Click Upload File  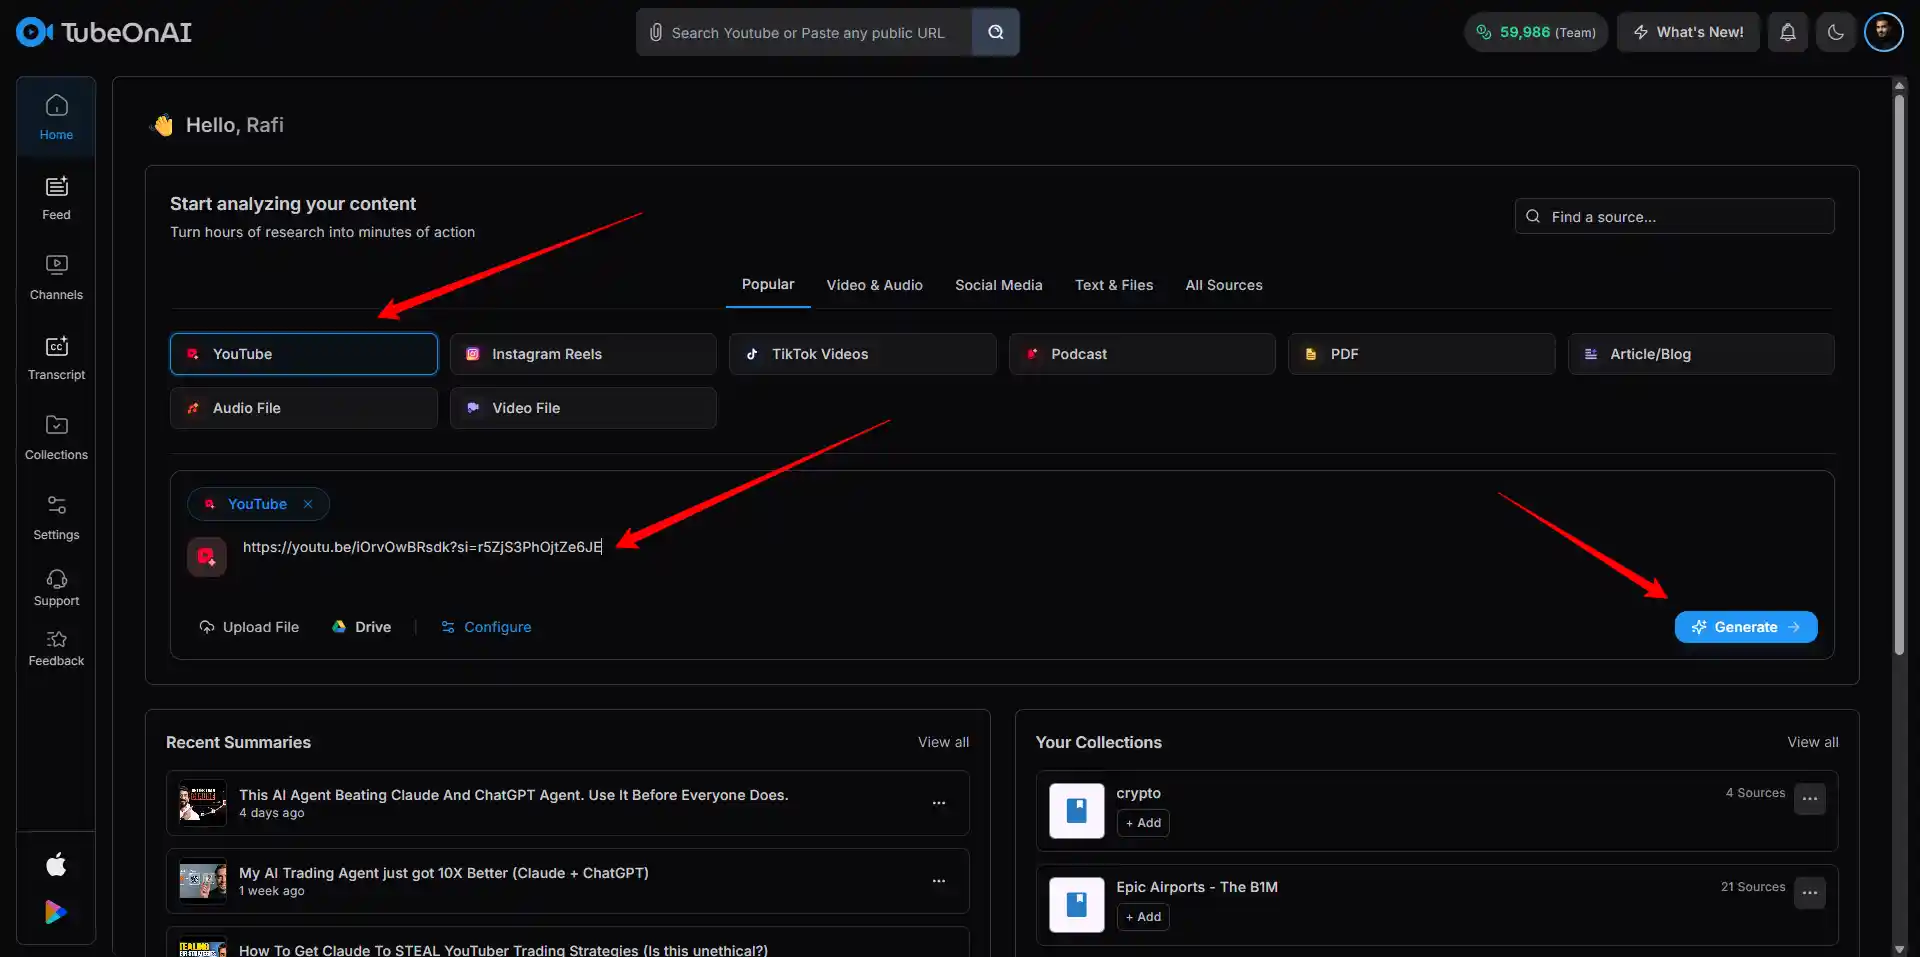point(249,627)
